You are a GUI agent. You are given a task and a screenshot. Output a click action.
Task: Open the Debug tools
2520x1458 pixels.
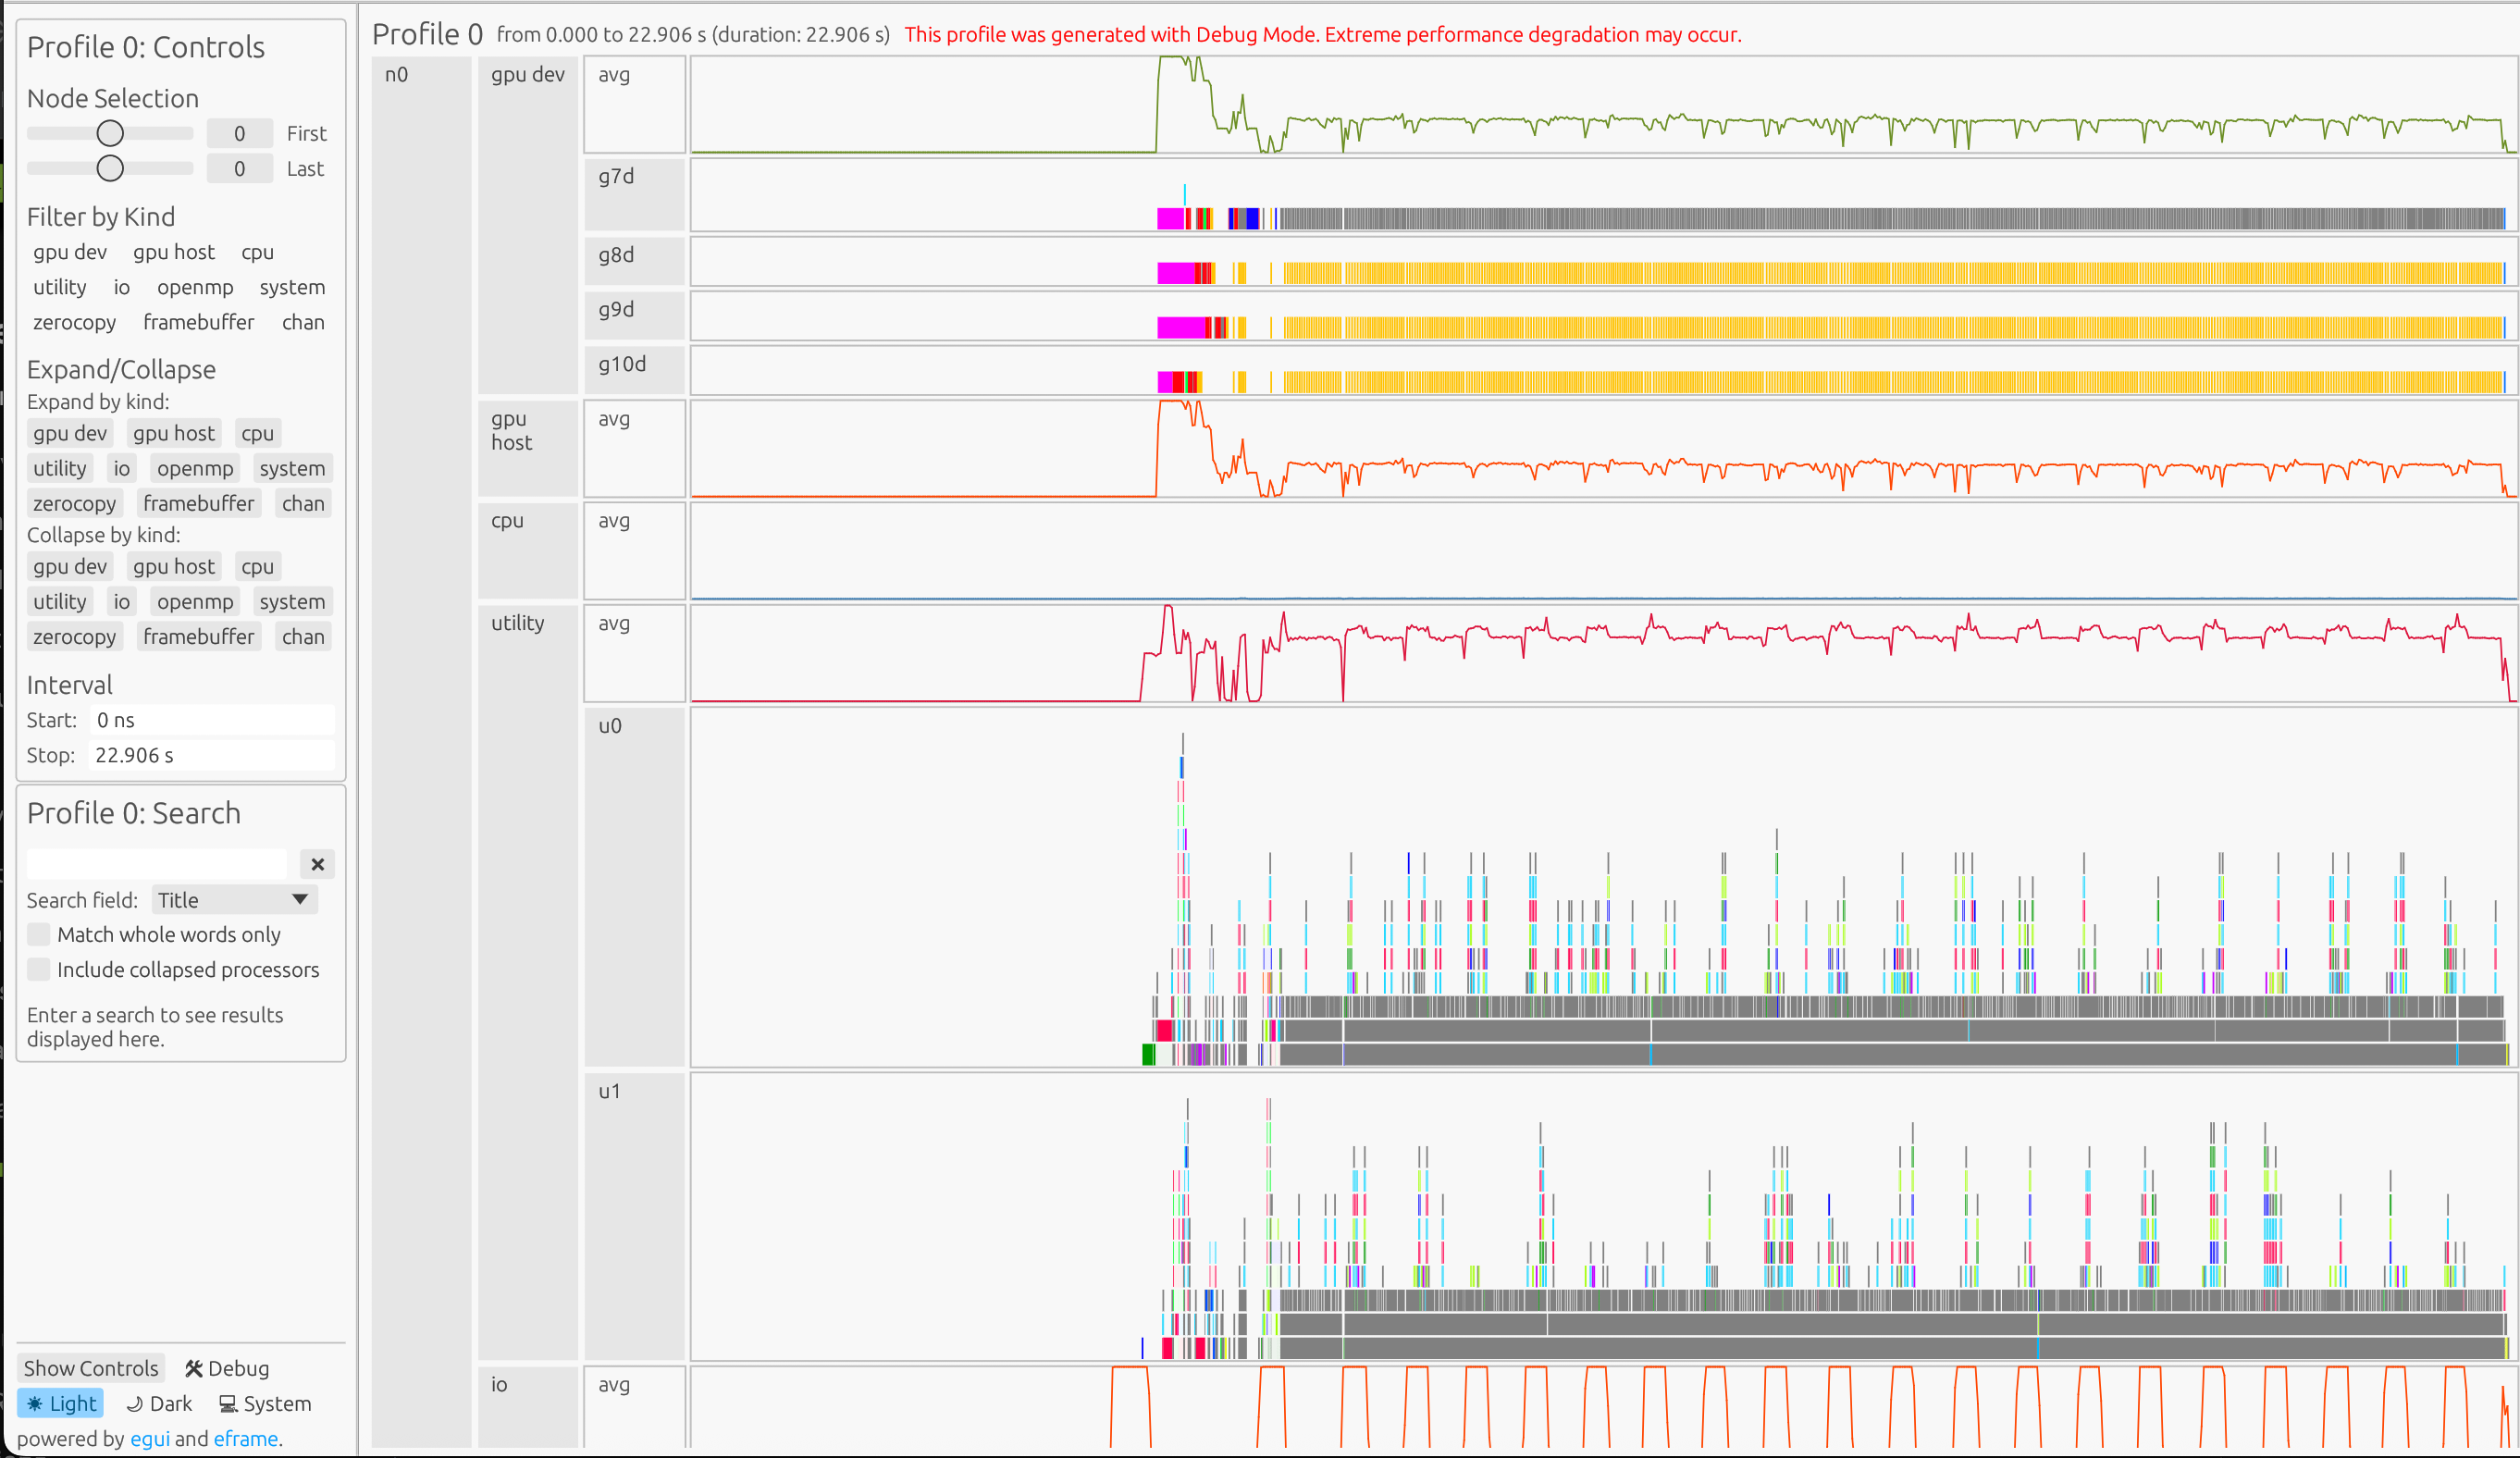coord(227,1368)
